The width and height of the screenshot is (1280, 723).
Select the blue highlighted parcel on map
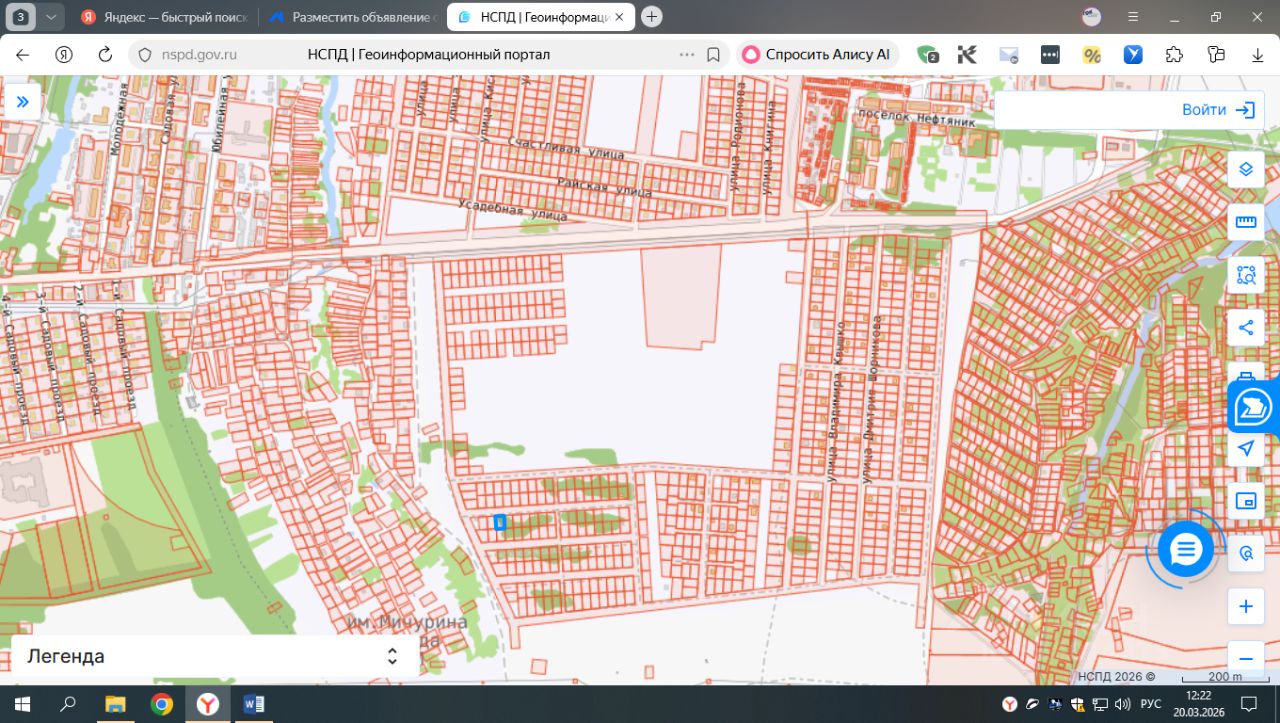click(500, 522)
